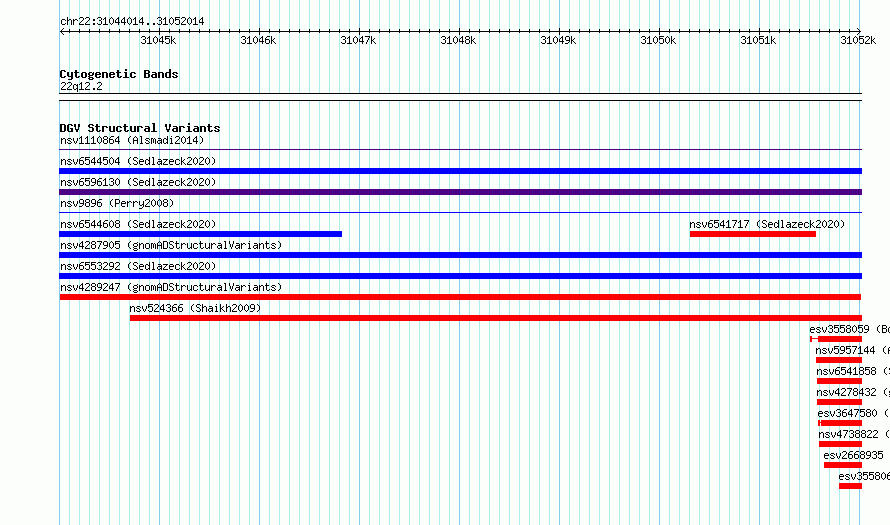Viewport: 890px width, 525px height.
Task: Click the red bar of nsv4278432
Action: (839, 402)
